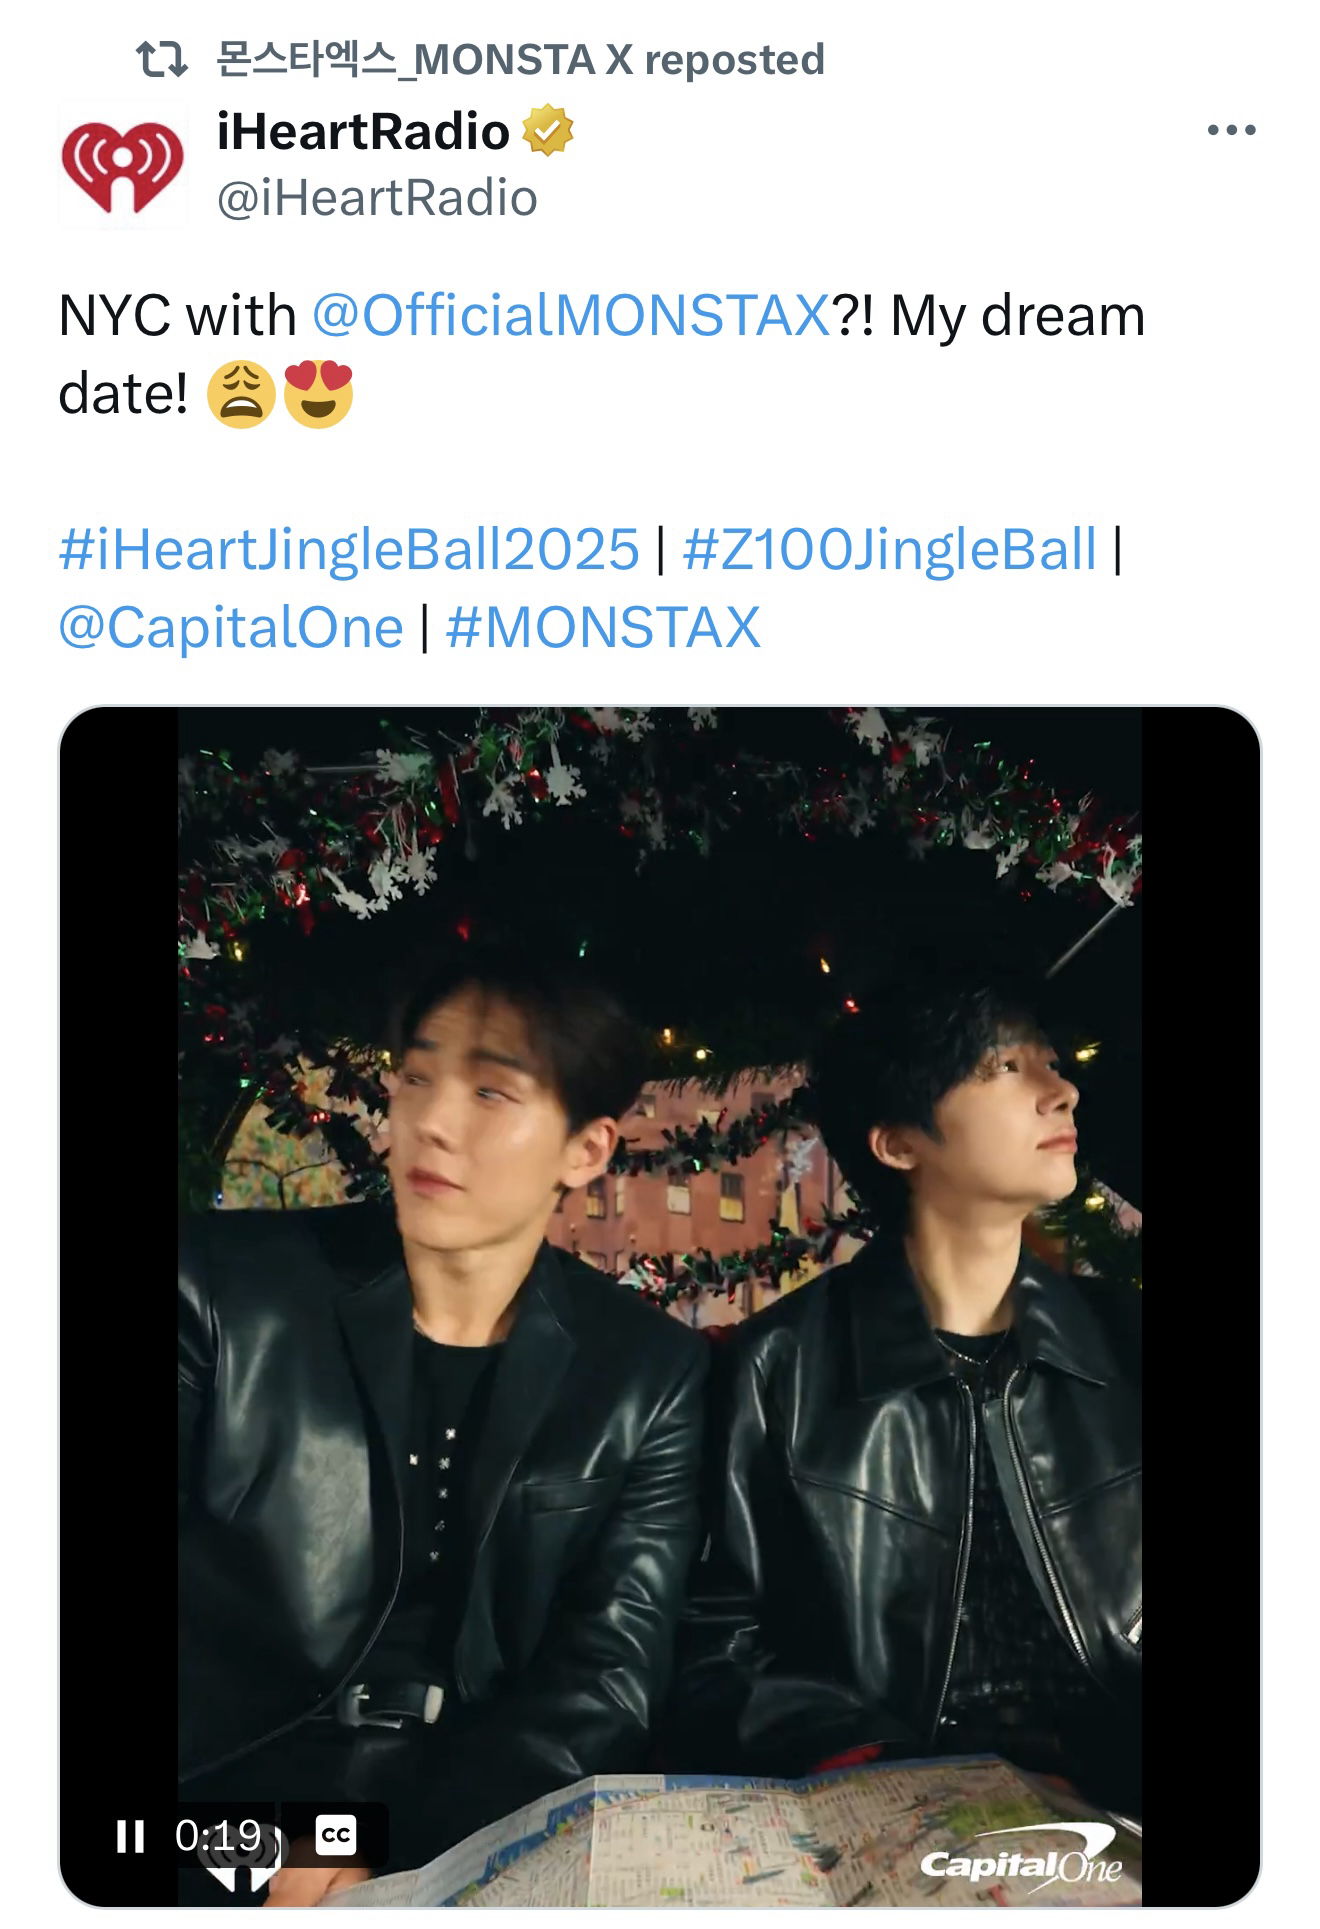Open the #MONSTAX hashtag
Image resolution: width=1320 pixels, height=1929 pixels.
pyautogui.click(x=603, y=628)
